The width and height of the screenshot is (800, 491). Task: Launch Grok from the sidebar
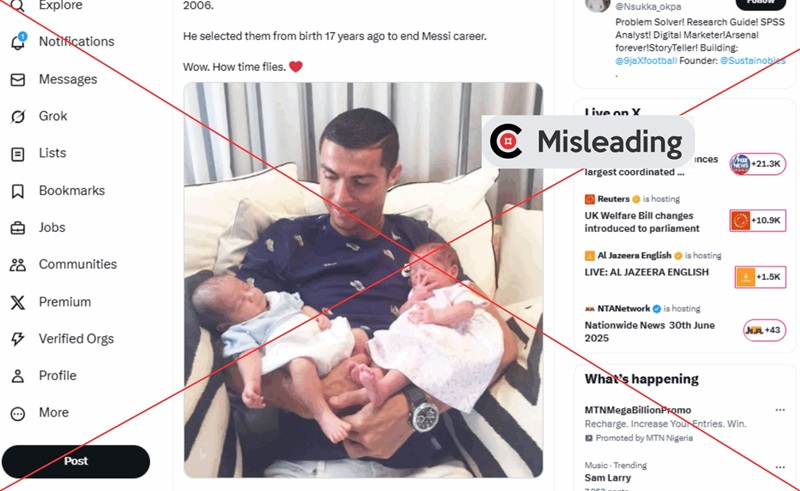tap(18, 116)
